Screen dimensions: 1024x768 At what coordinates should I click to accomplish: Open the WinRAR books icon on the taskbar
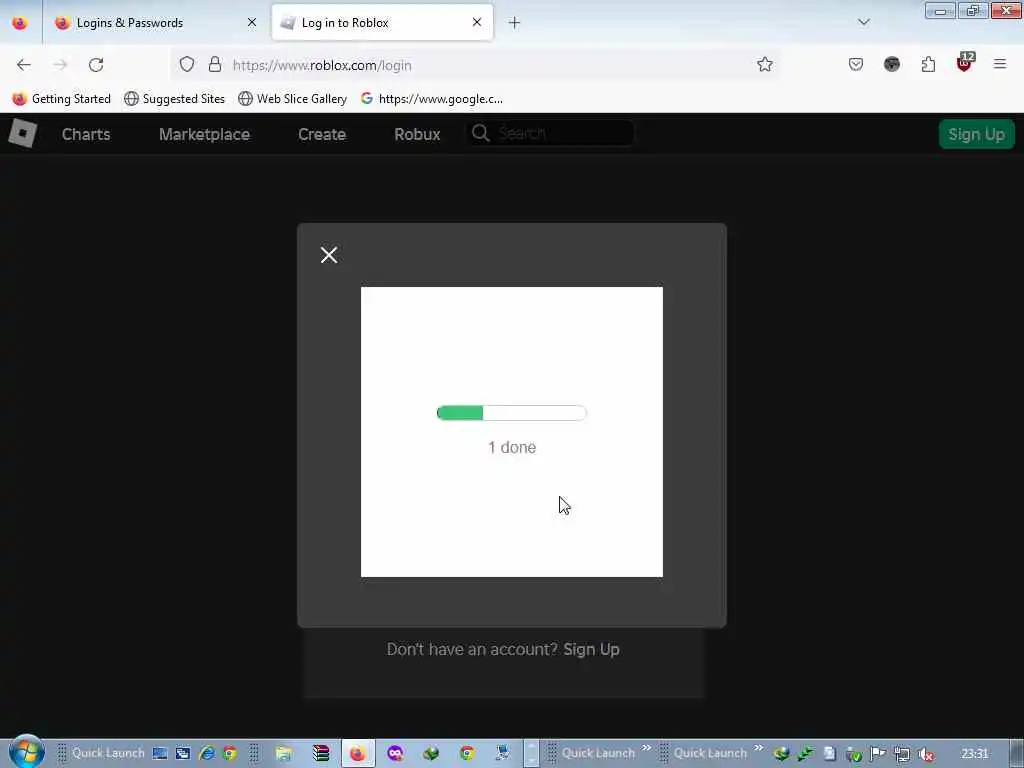(x=321, y=753)
